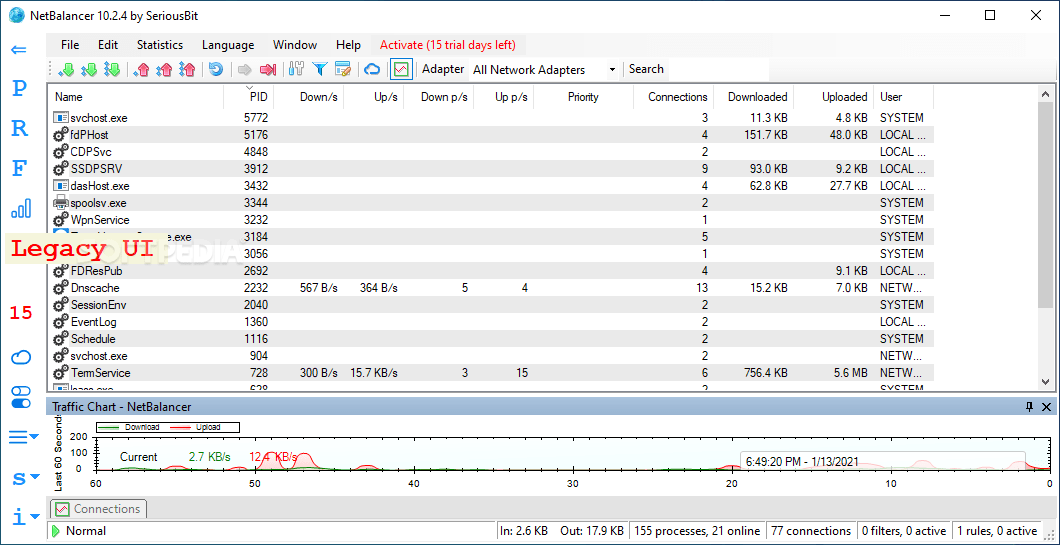Click '77 connections' in status bar
The width and height of the screenshot is (1060, 545).
(x=811, y=531)
